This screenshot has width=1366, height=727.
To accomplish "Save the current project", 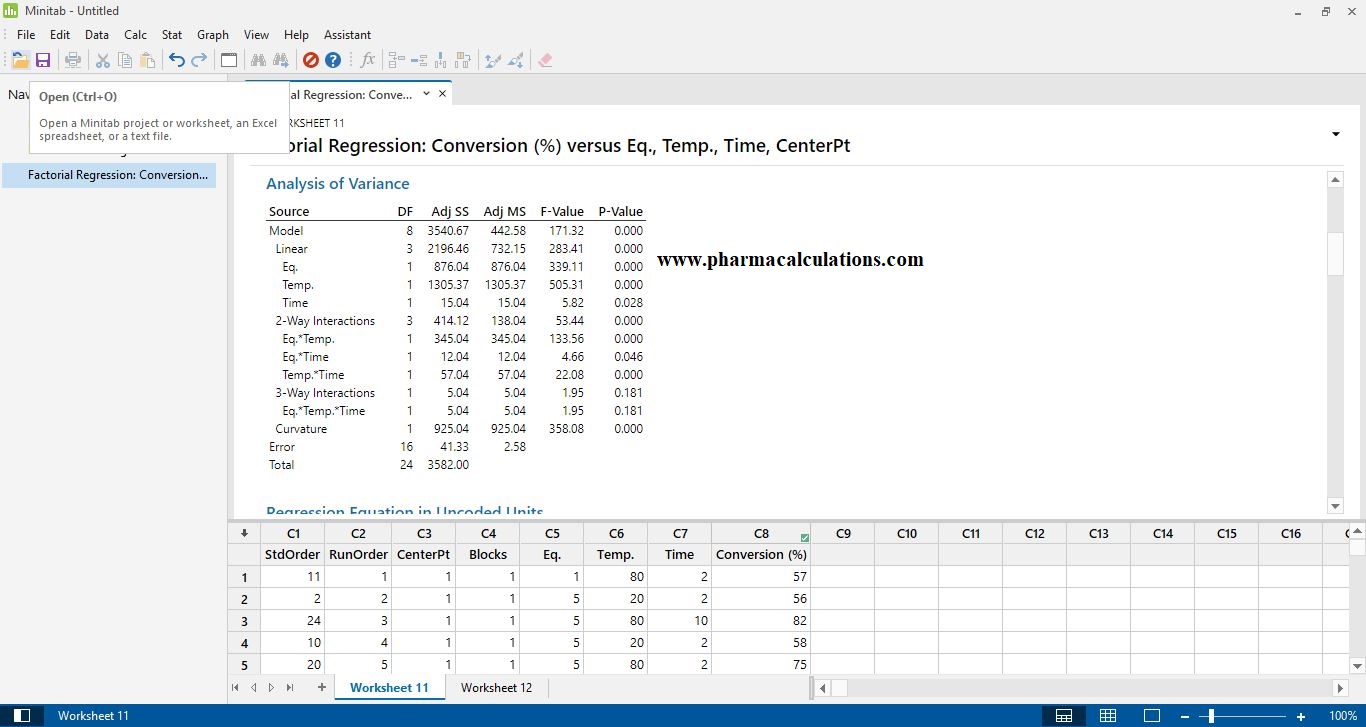I will (x=43, y=59).
